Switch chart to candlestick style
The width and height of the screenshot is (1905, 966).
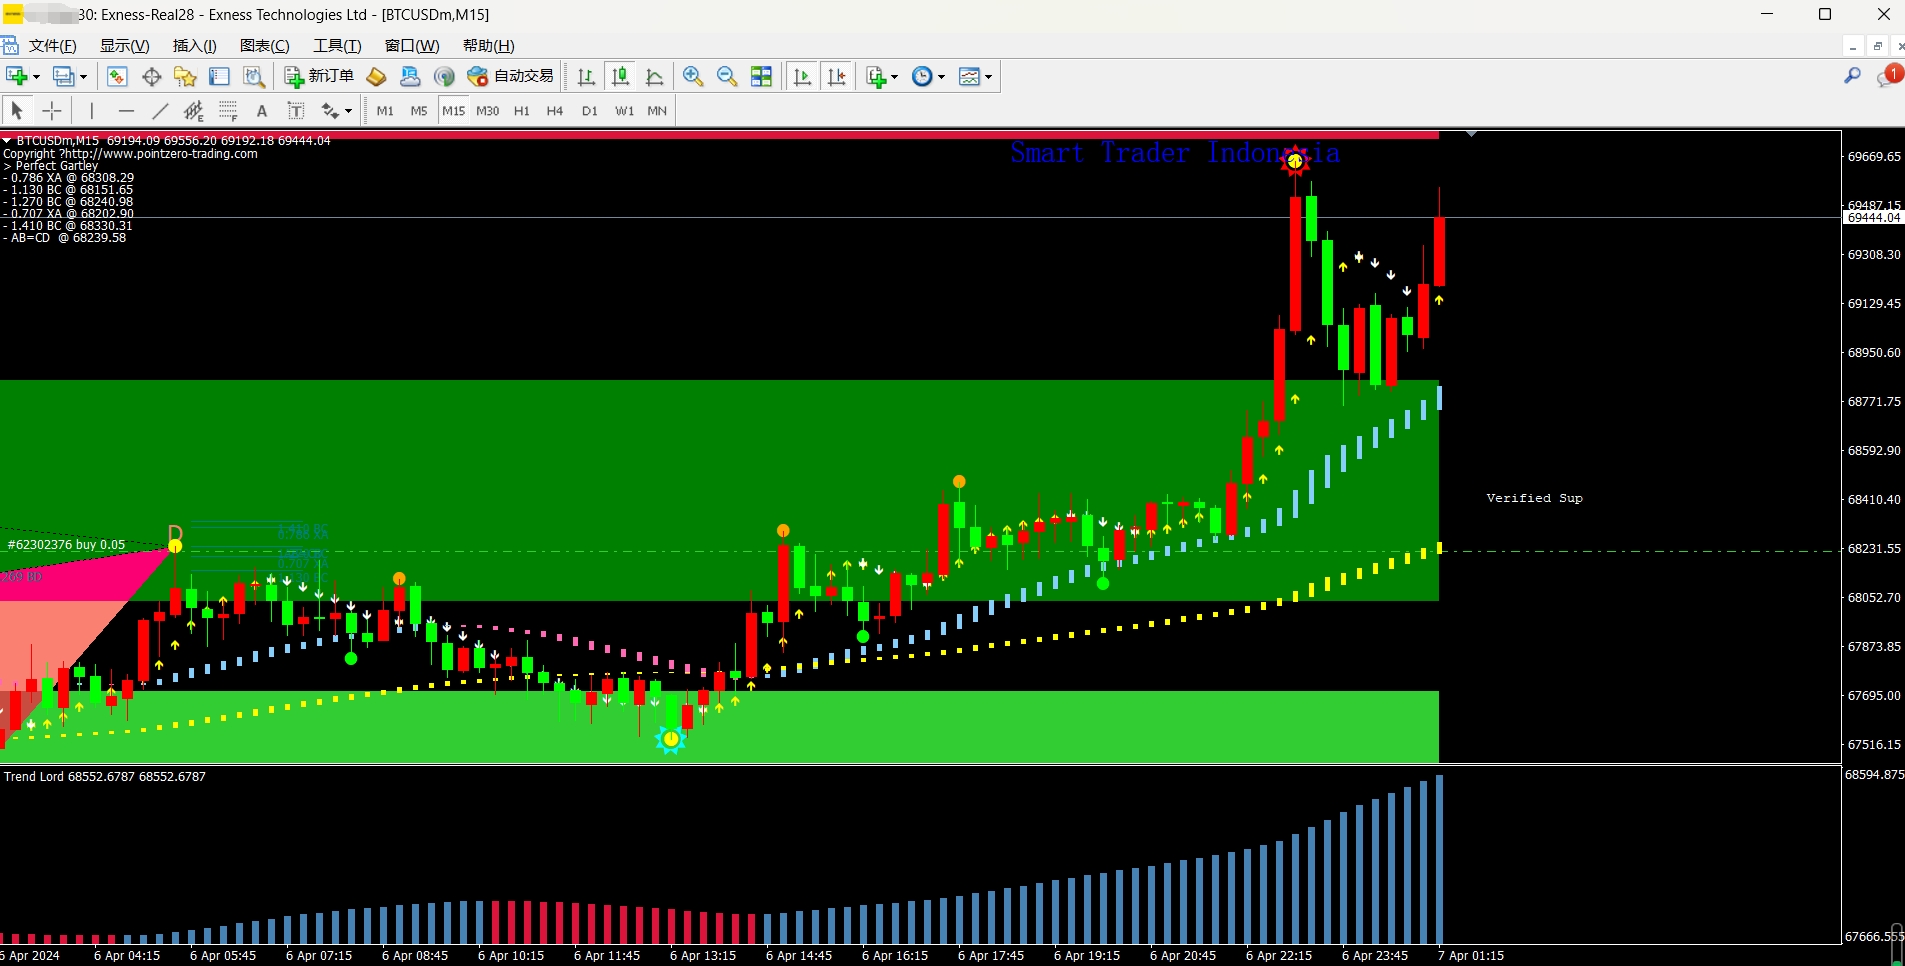(620, 76)
